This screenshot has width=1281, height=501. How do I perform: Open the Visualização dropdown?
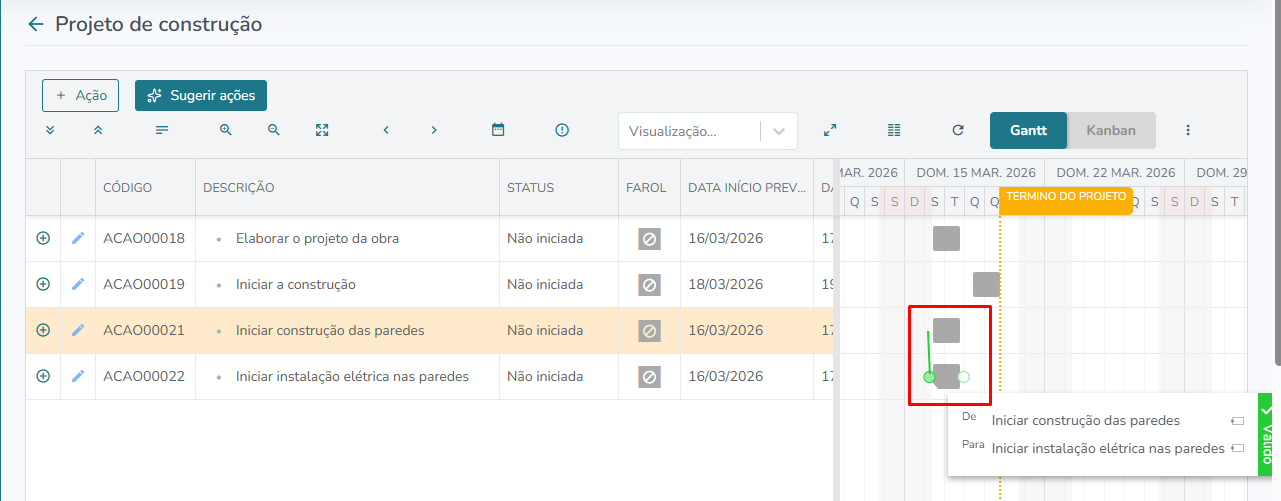(708, 131)
